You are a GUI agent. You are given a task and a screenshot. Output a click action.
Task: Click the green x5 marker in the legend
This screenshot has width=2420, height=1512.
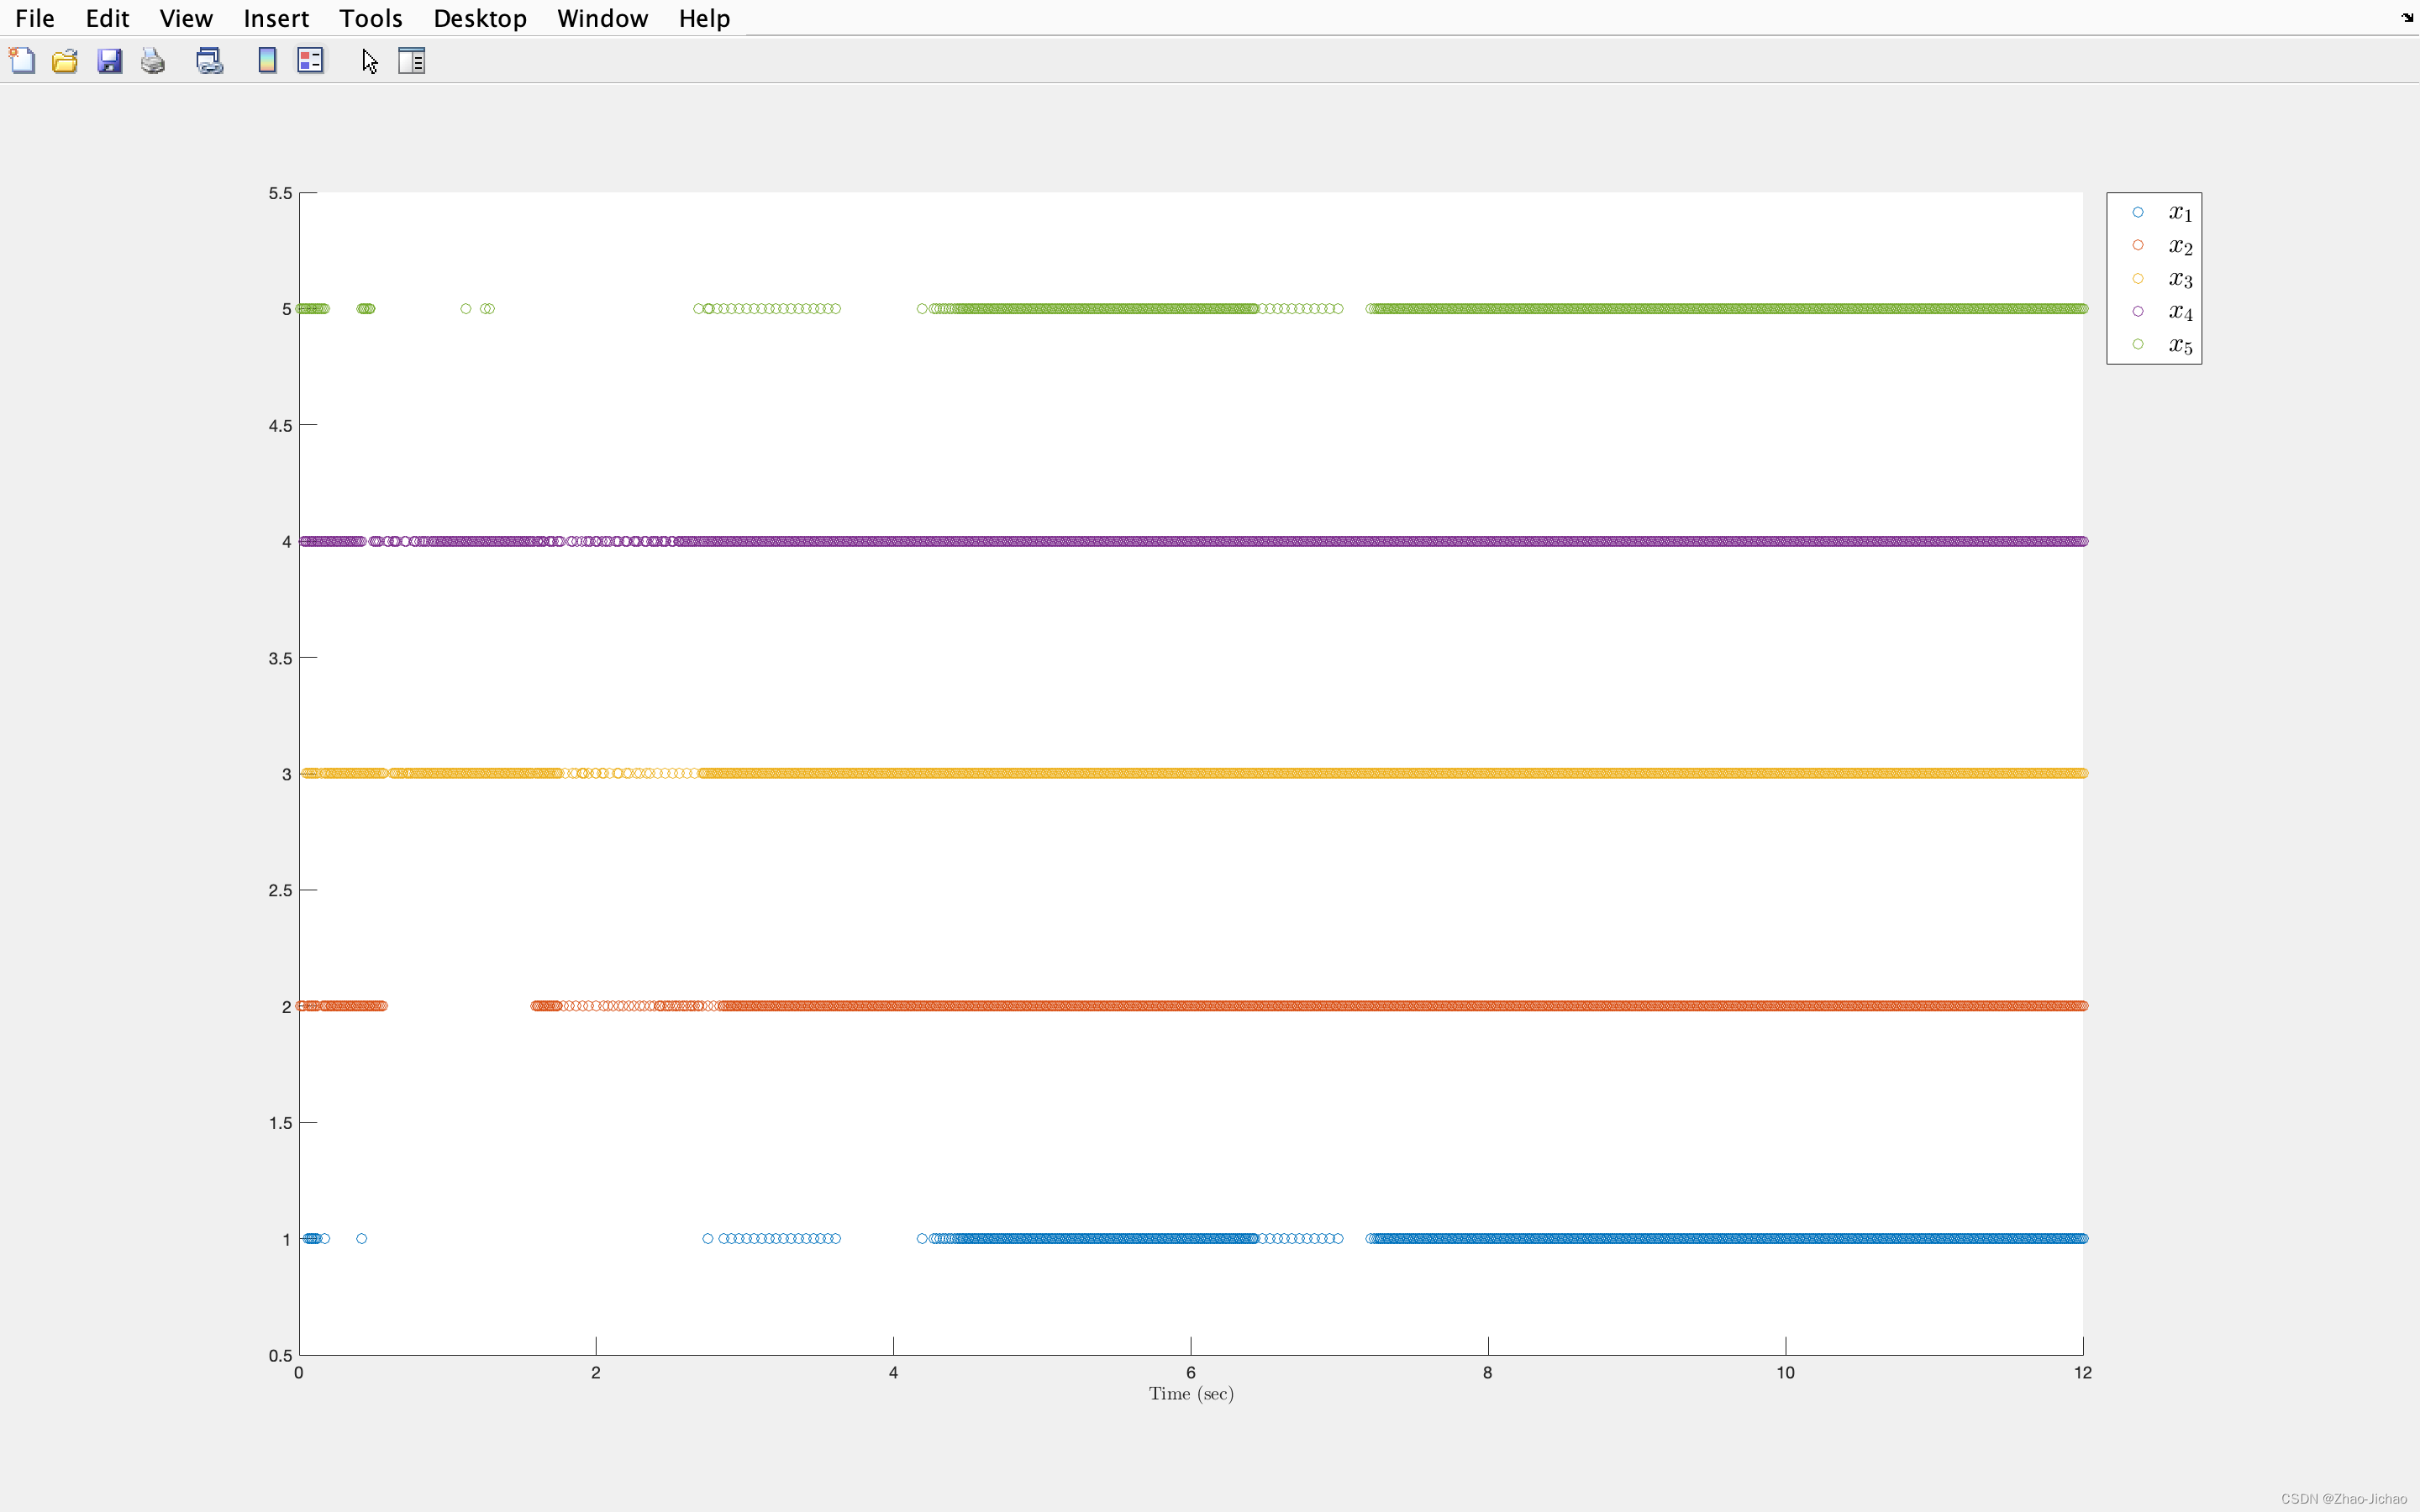[2138, 344]
